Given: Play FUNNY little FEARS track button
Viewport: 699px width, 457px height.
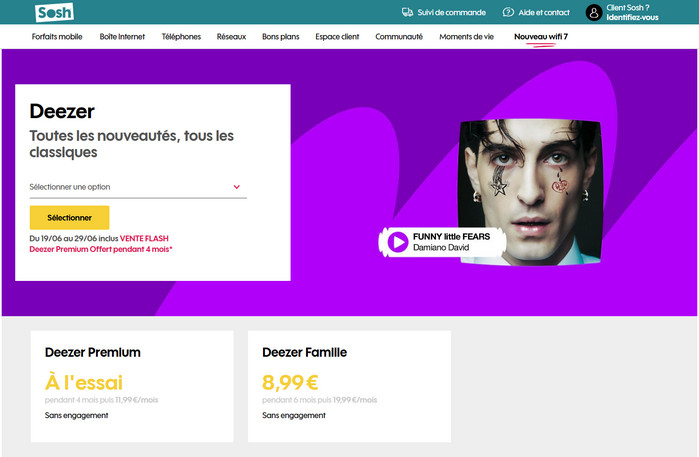Looking at the screenshot, I should pos(398,242).
